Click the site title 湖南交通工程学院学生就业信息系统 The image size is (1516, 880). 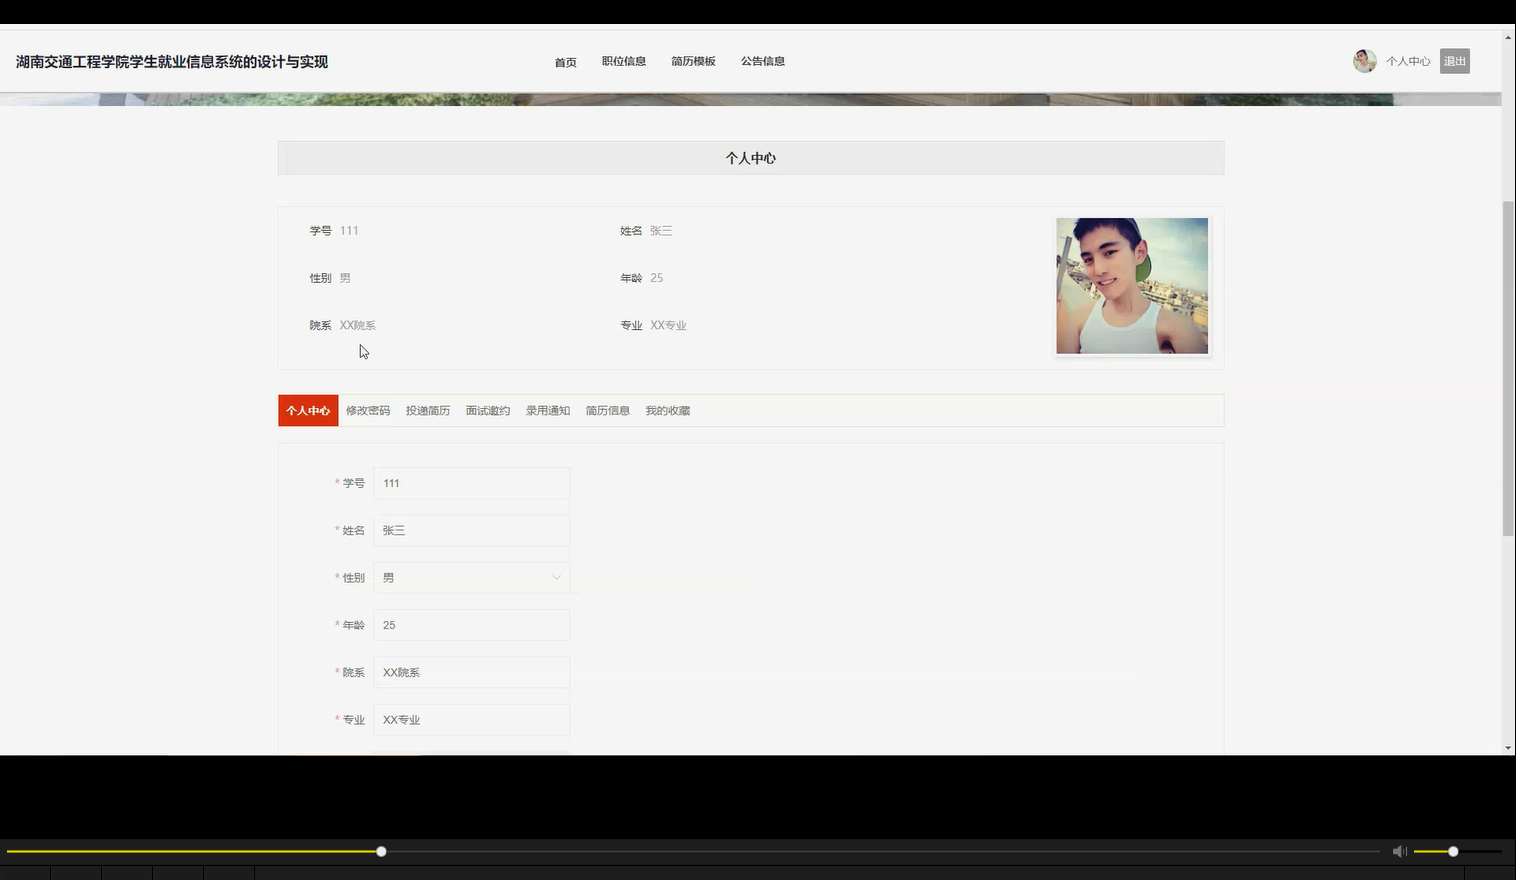pyautogui.click(x=172, y=62)
